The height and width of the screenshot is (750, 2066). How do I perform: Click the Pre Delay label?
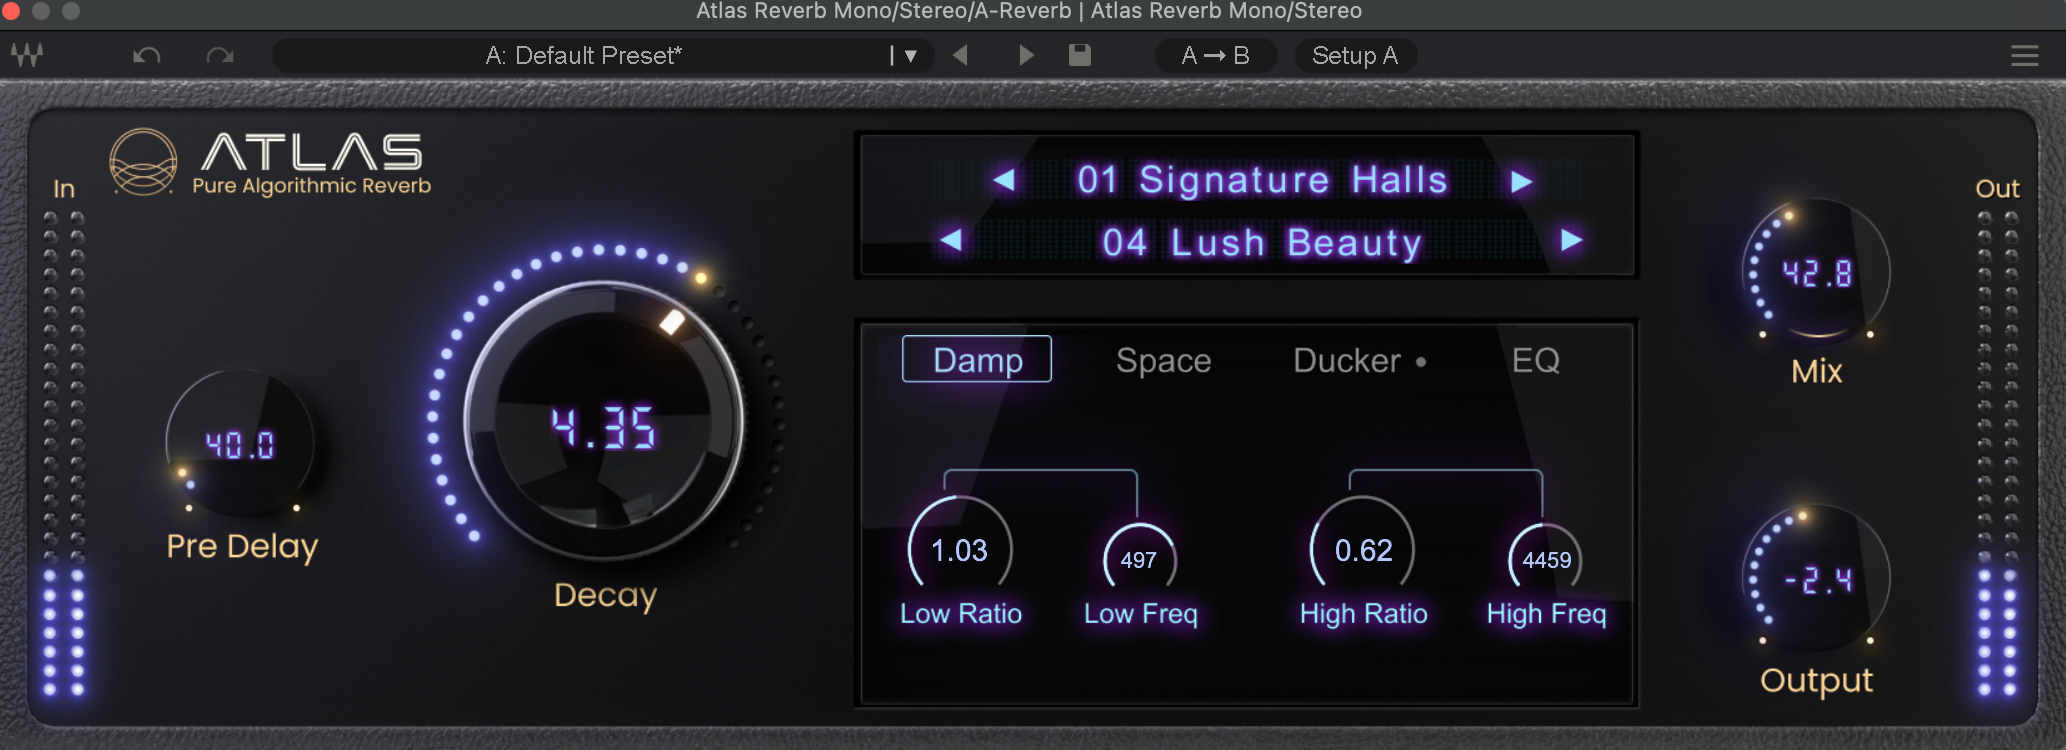click(x=242, y=546)
